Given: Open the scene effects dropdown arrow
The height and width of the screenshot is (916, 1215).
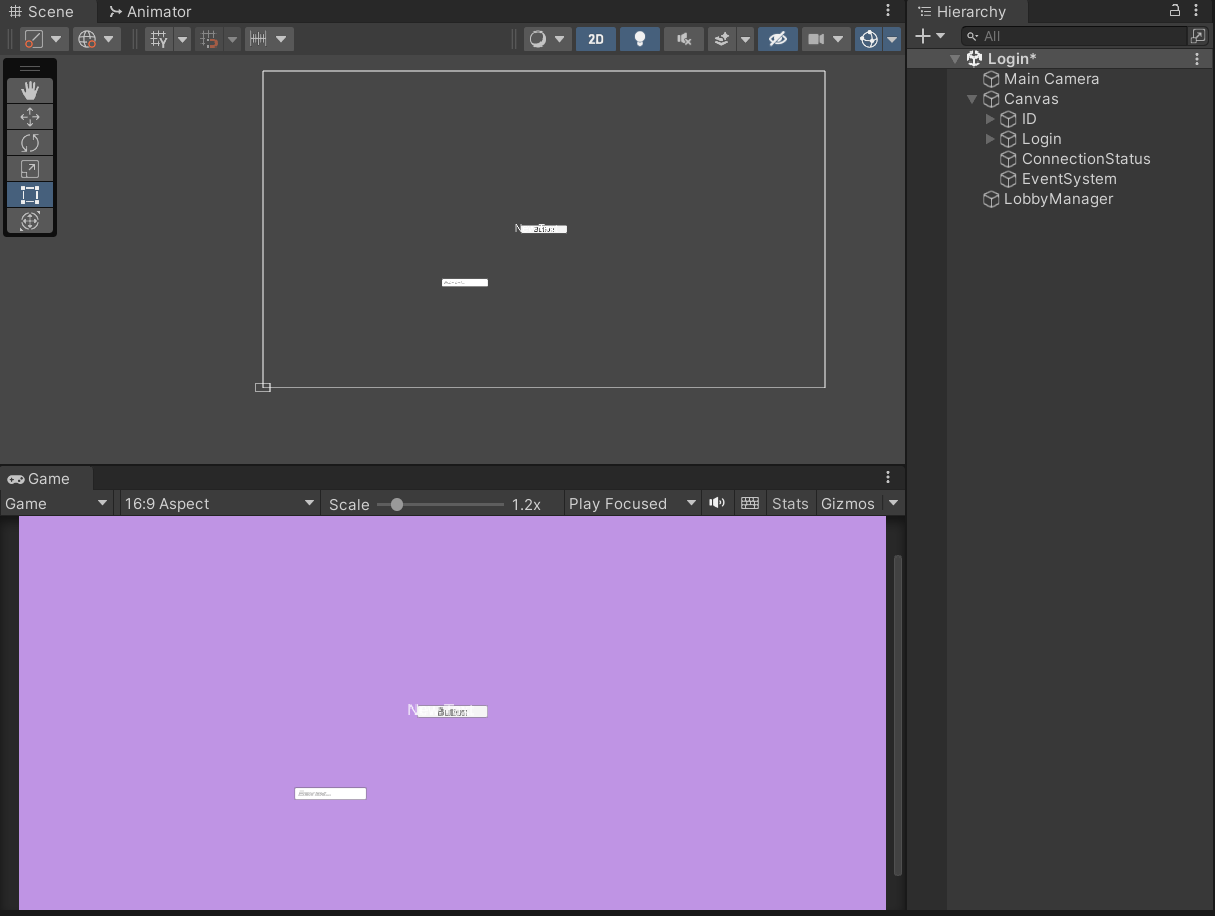Looking at the screenshot, I should (x=745, y=39).
